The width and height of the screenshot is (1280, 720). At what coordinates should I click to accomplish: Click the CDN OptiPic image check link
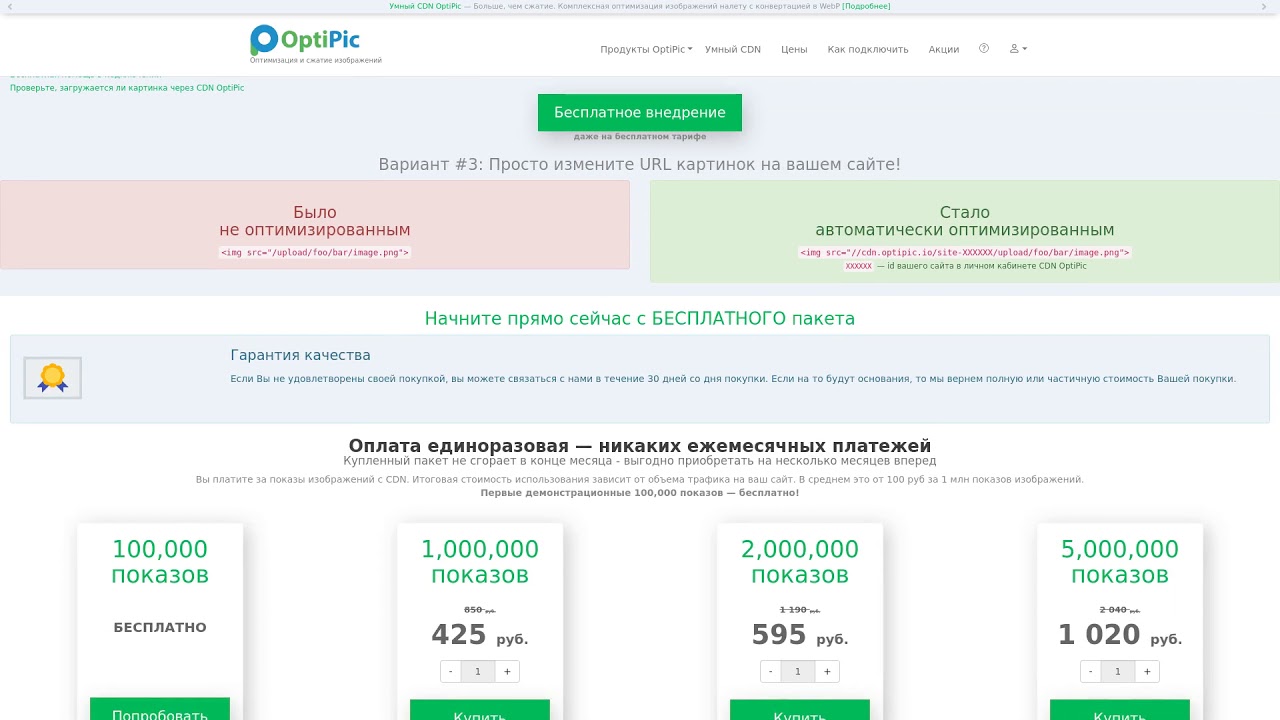click(127, 88)
